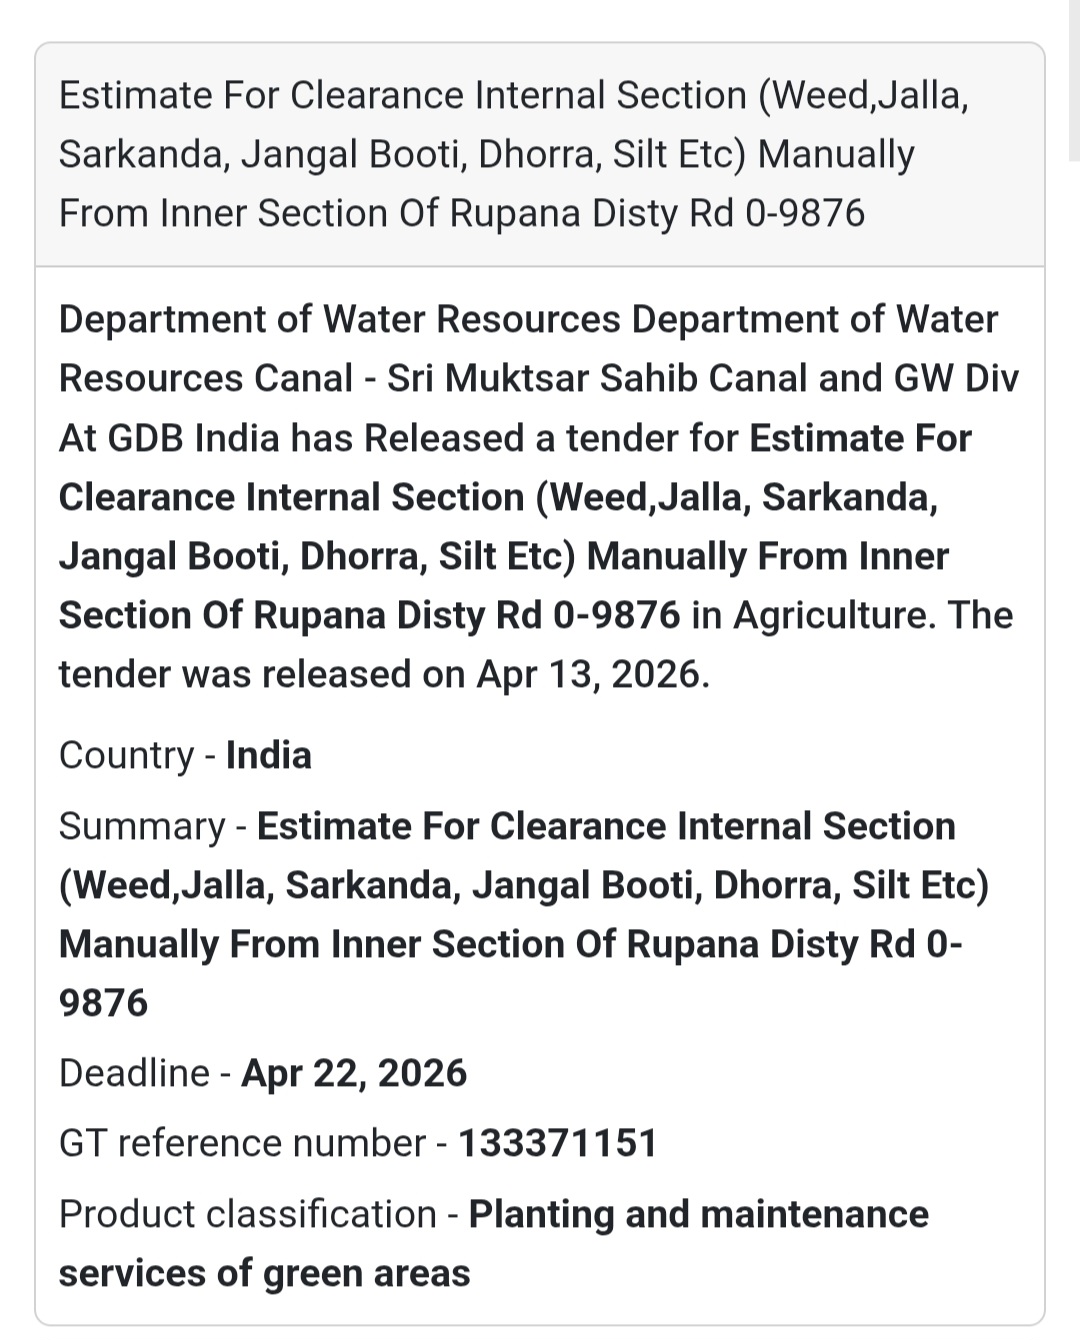Select GT reference number 133371151
The width and height of the screenshot is (1080, 1340).
(x=557, y=1143)
